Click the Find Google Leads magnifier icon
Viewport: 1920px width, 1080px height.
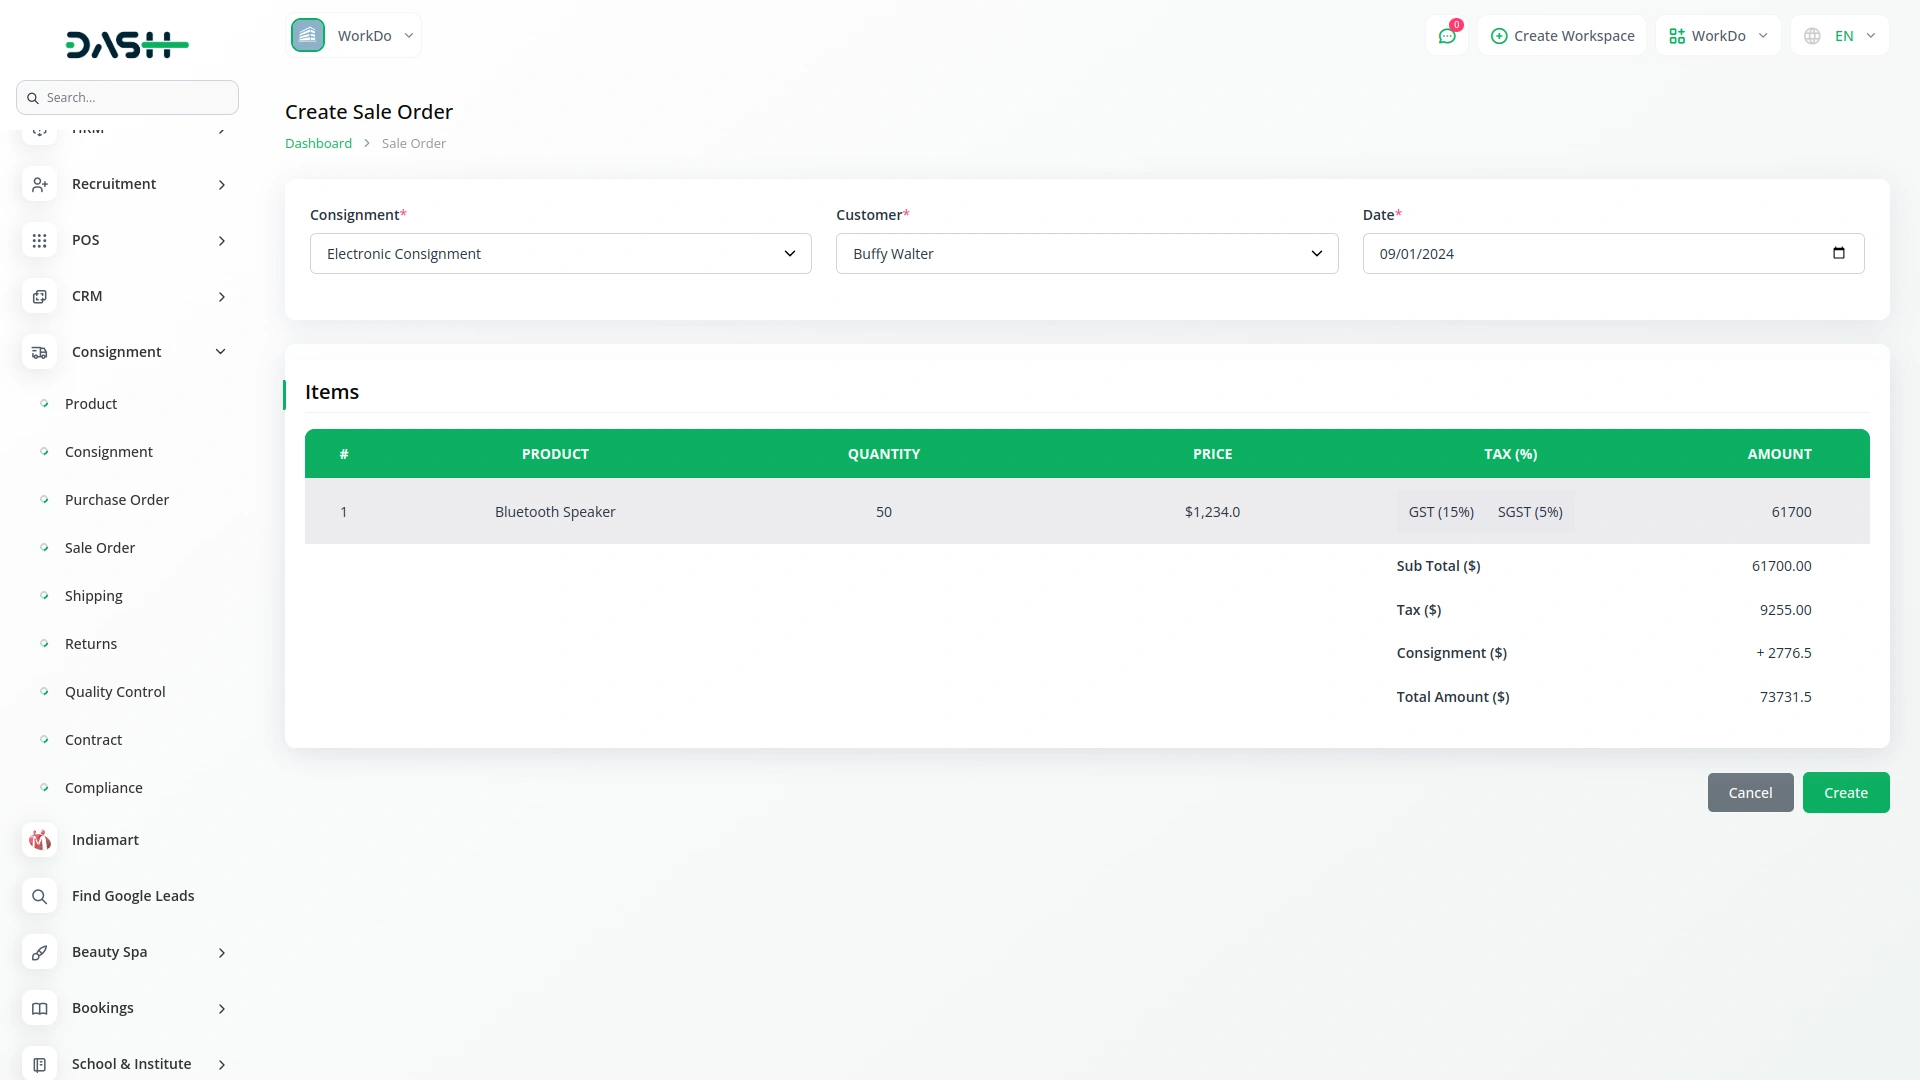[39, 896]
